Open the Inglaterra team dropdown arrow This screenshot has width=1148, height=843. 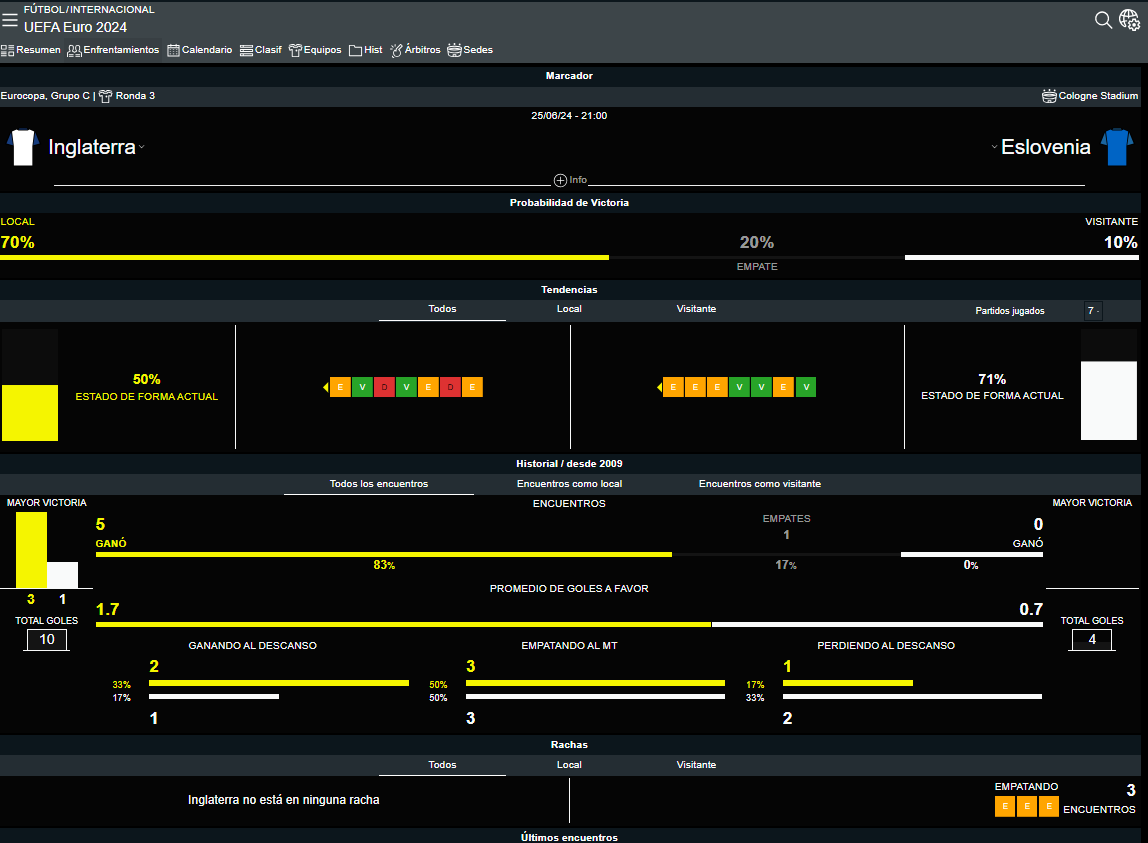coord(142,148)
